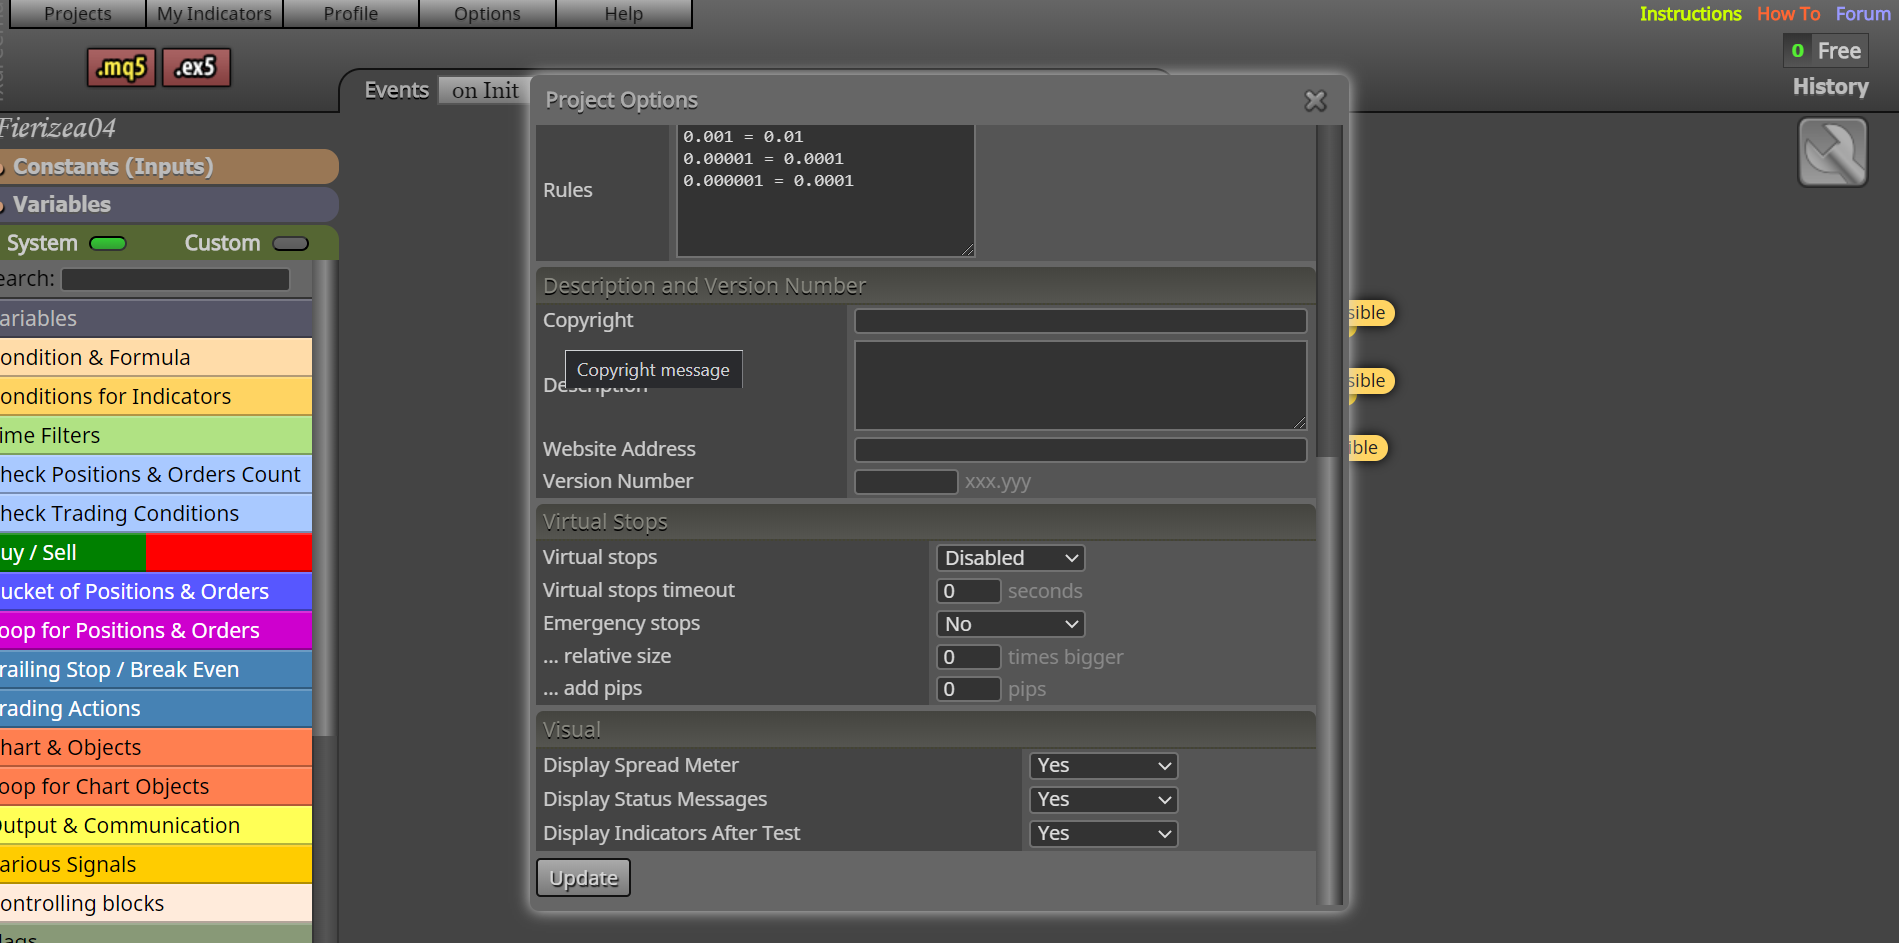Open the Variables block category
The width and height of the screenshot is (1899, 943).
[156, 319]
